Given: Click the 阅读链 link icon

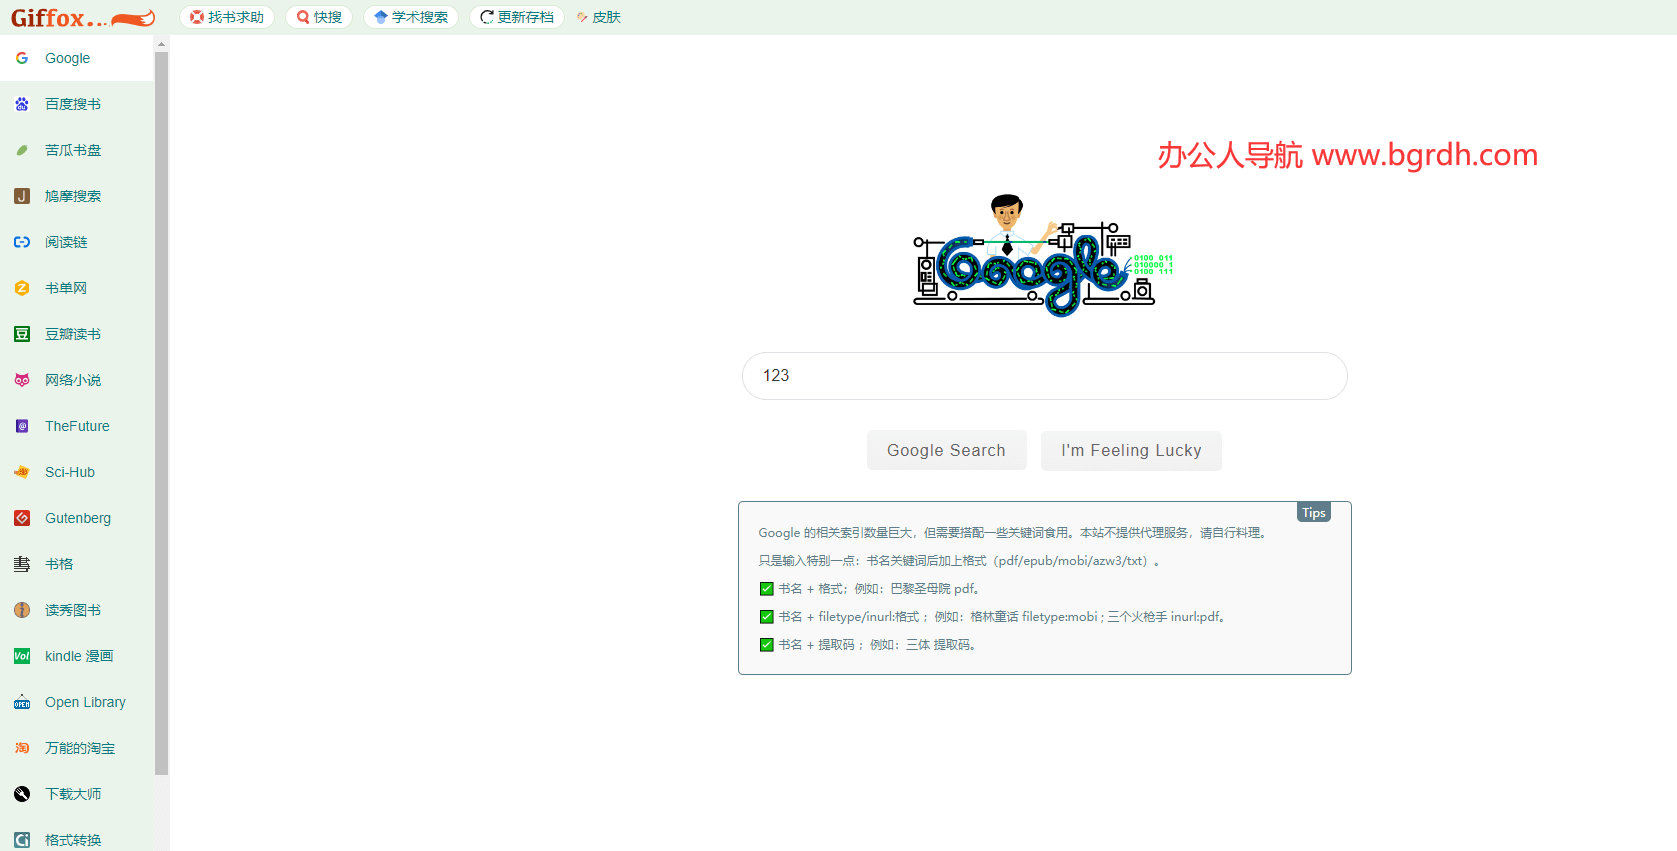Looking at the screenshot, I should [x=22, y=242].
